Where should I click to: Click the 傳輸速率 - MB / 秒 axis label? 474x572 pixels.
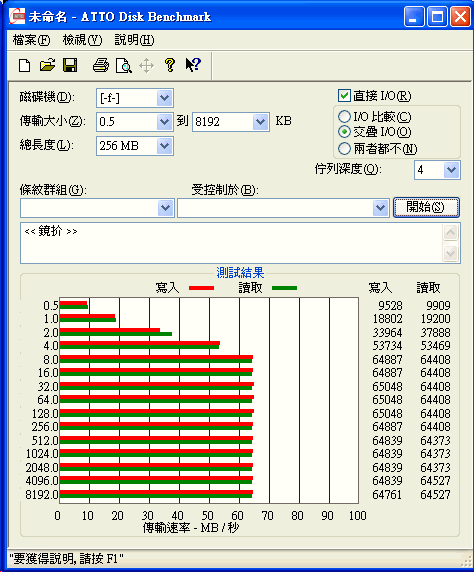pyautogui.click(x=190, y=527)
